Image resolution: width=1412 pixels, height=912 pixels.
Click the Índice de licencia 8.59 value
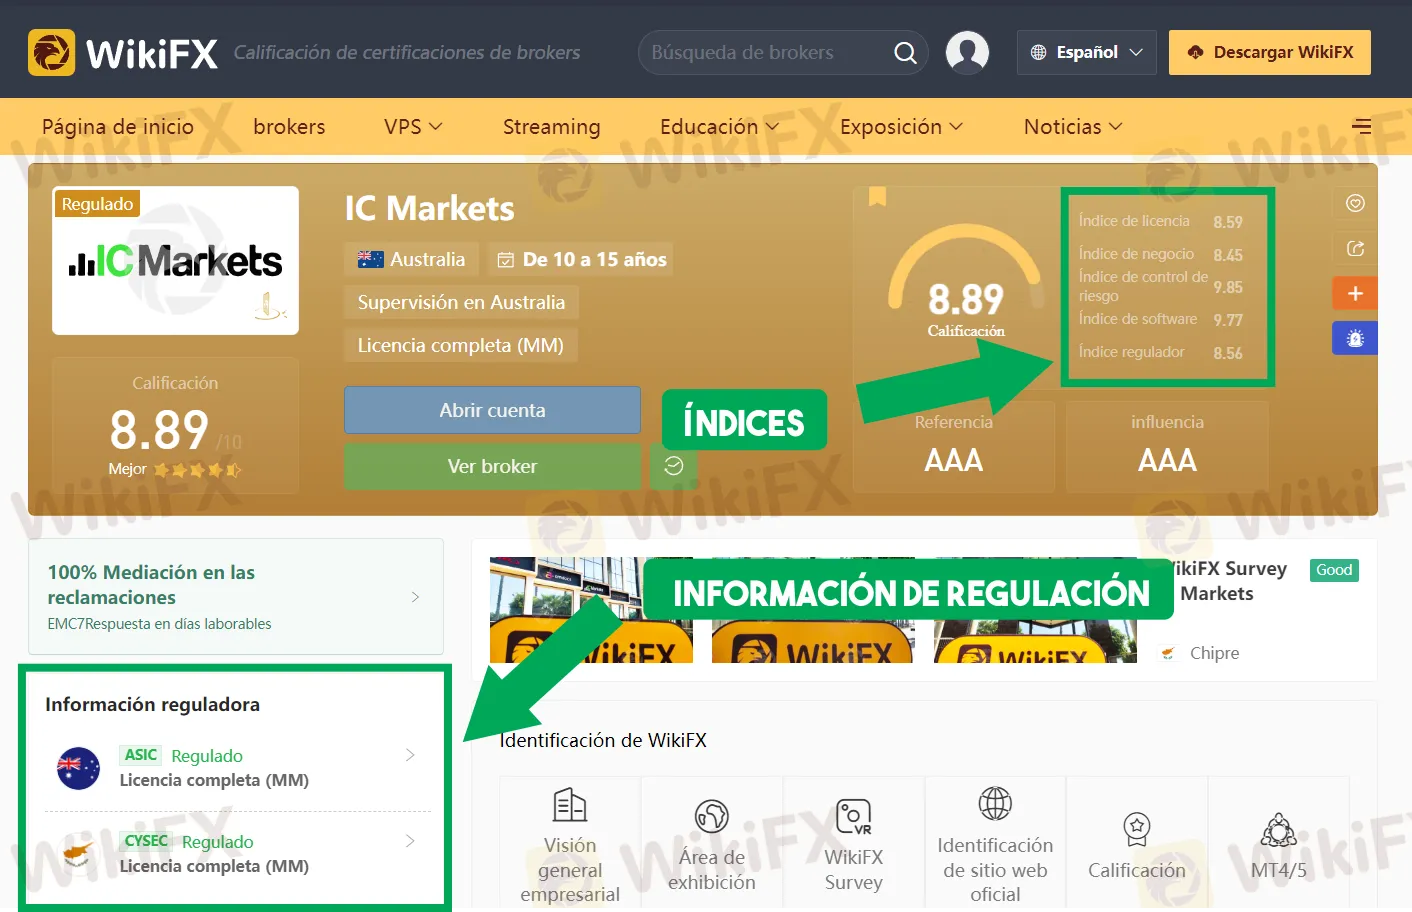coord(1227,222)
